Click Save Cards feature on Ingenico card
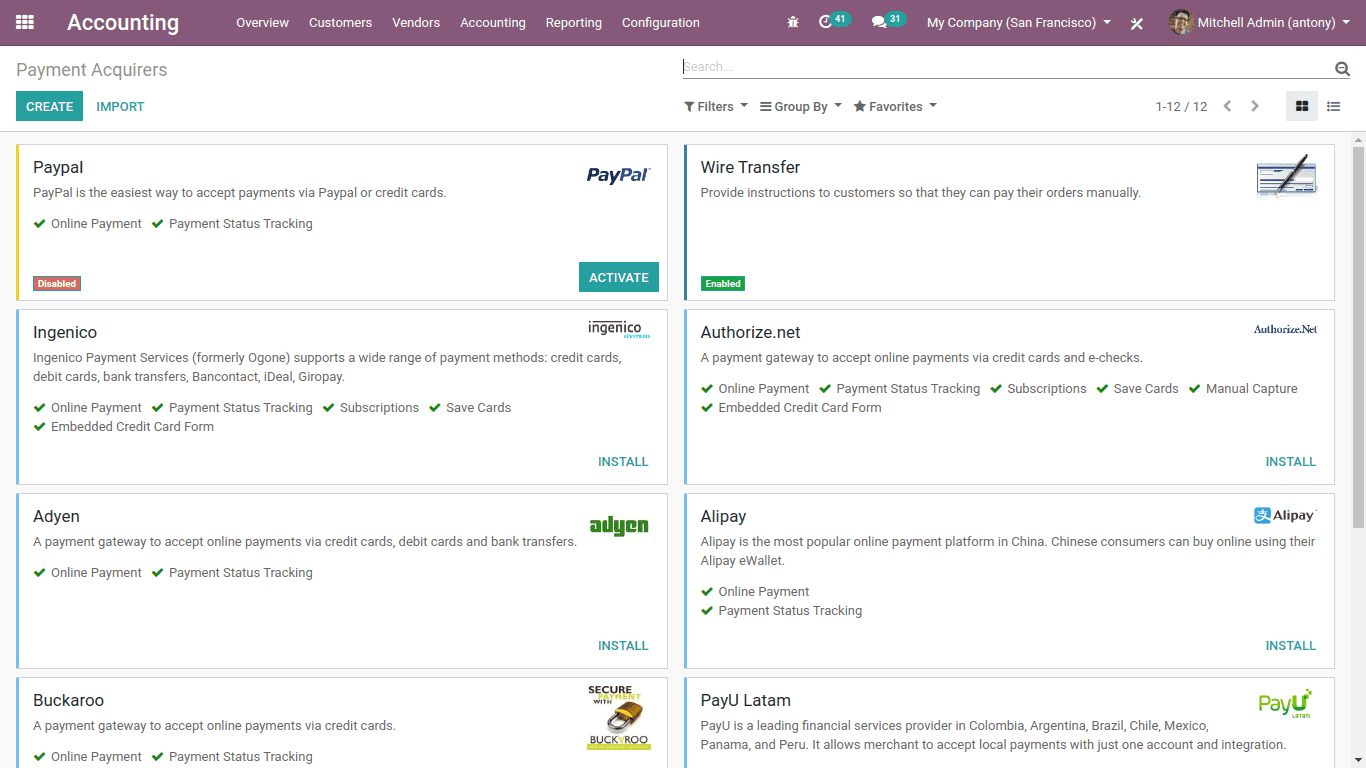Image resolution: width=1366 pixels, height=768 pixels. point(470,407)
